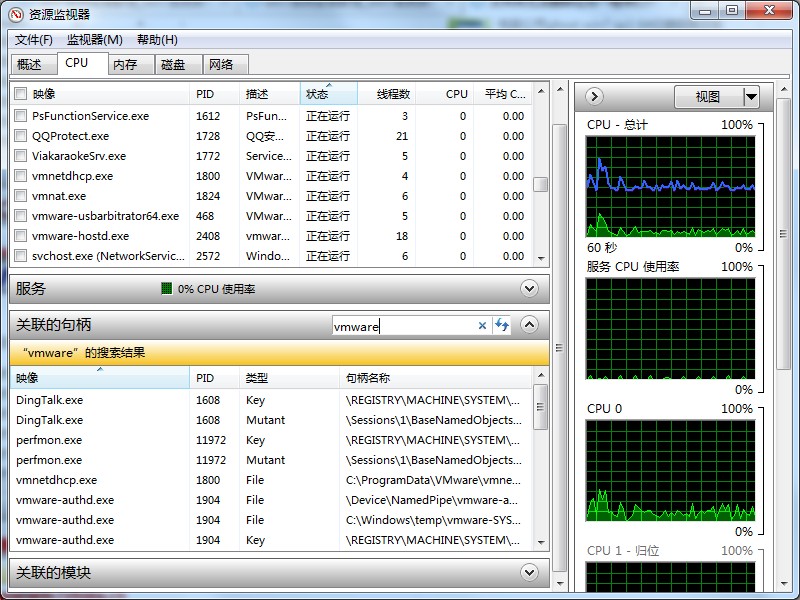This screenshot has height=600, width=800.
Task: Switch to the 内存 tab
Action: point(126,63)
